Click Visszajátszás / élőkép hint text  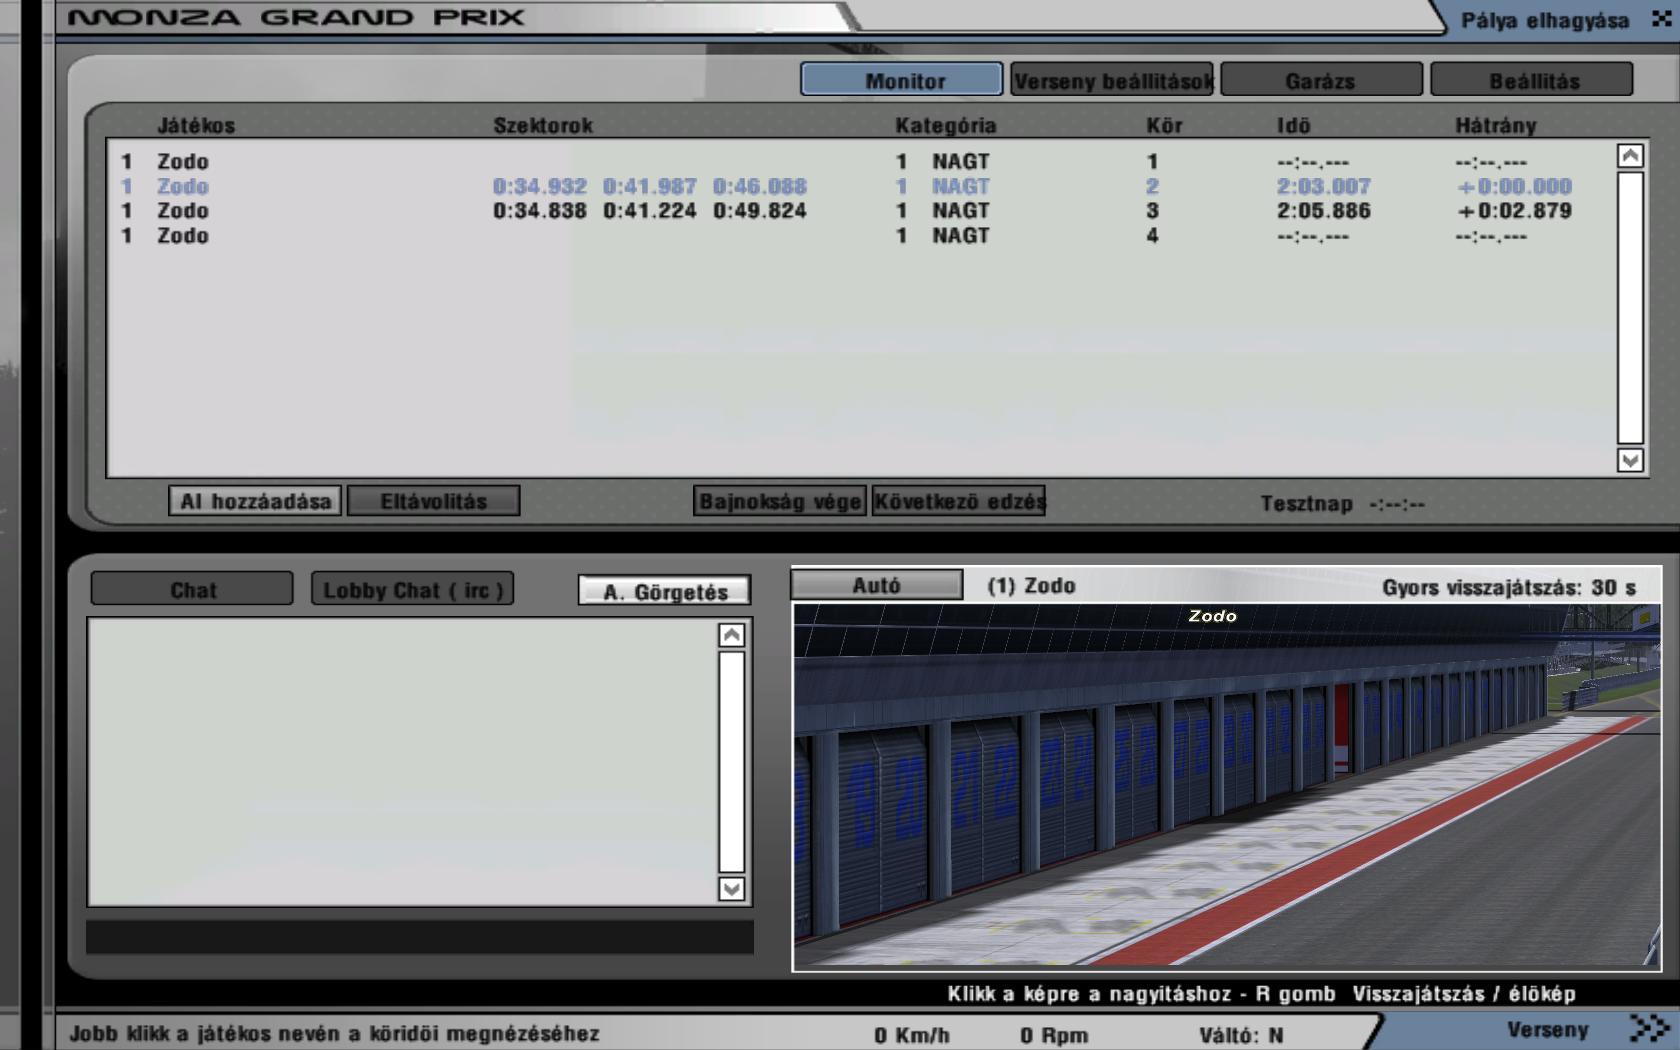[1464, 994]
